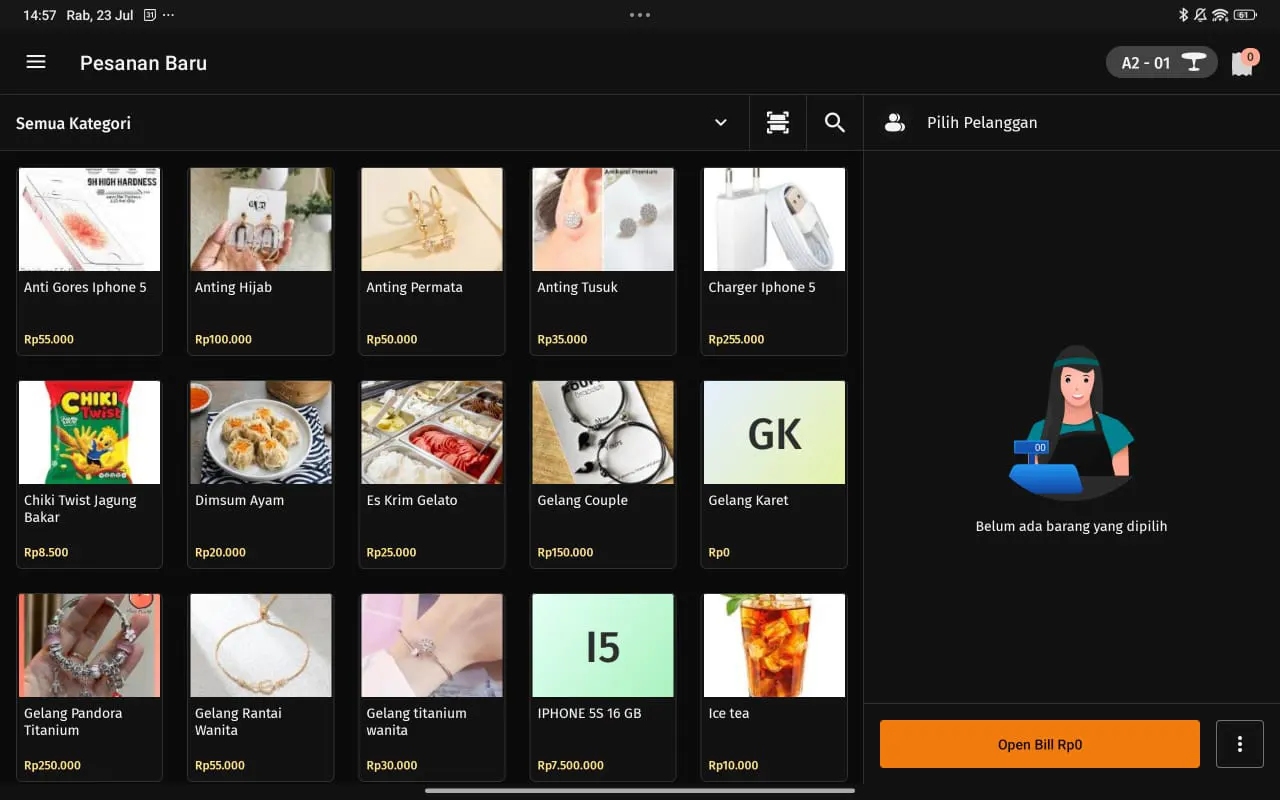Expand the Semua Kategori dropdown arrow
This screenshot has height=800, width=1280.
click(x=720, y=123)
